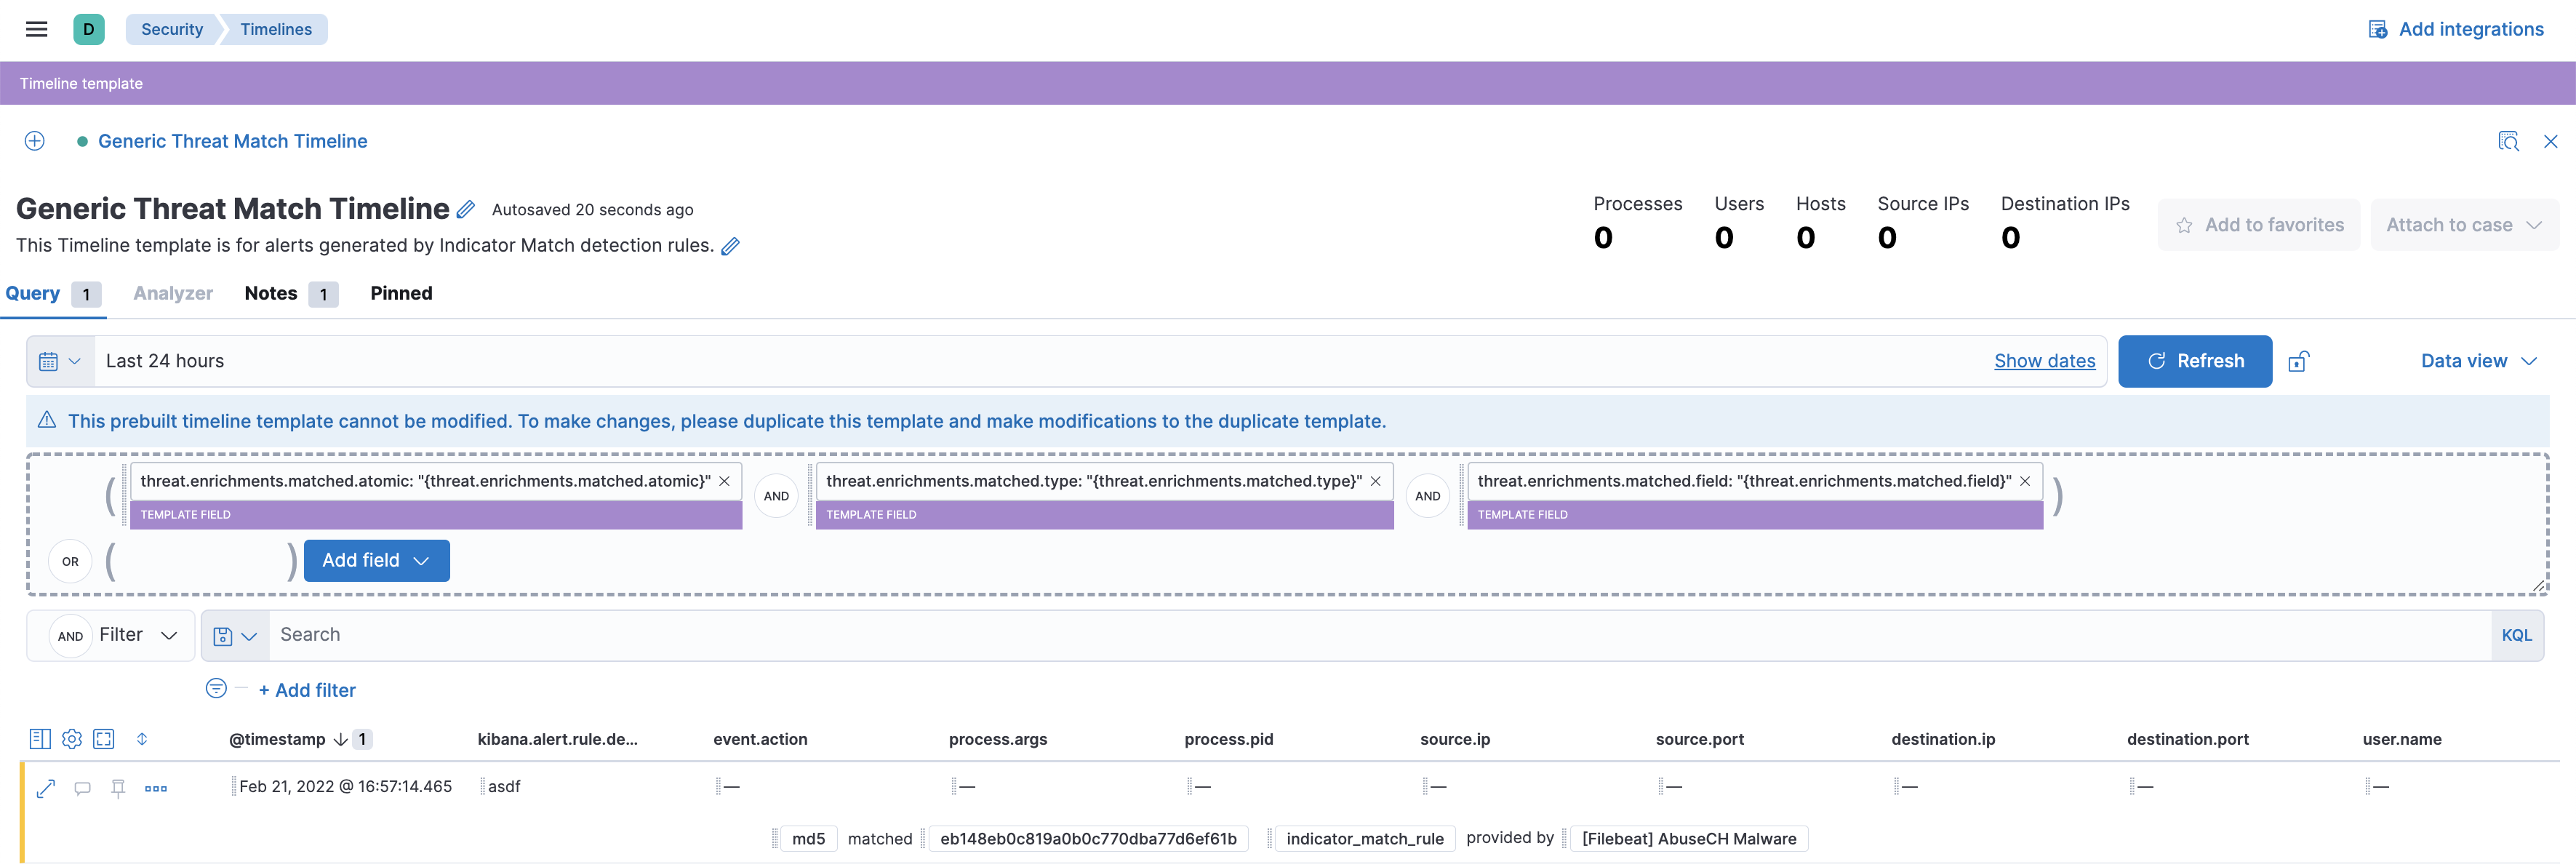Open field browser icon in table header
2576x867 pixels.
40,739
